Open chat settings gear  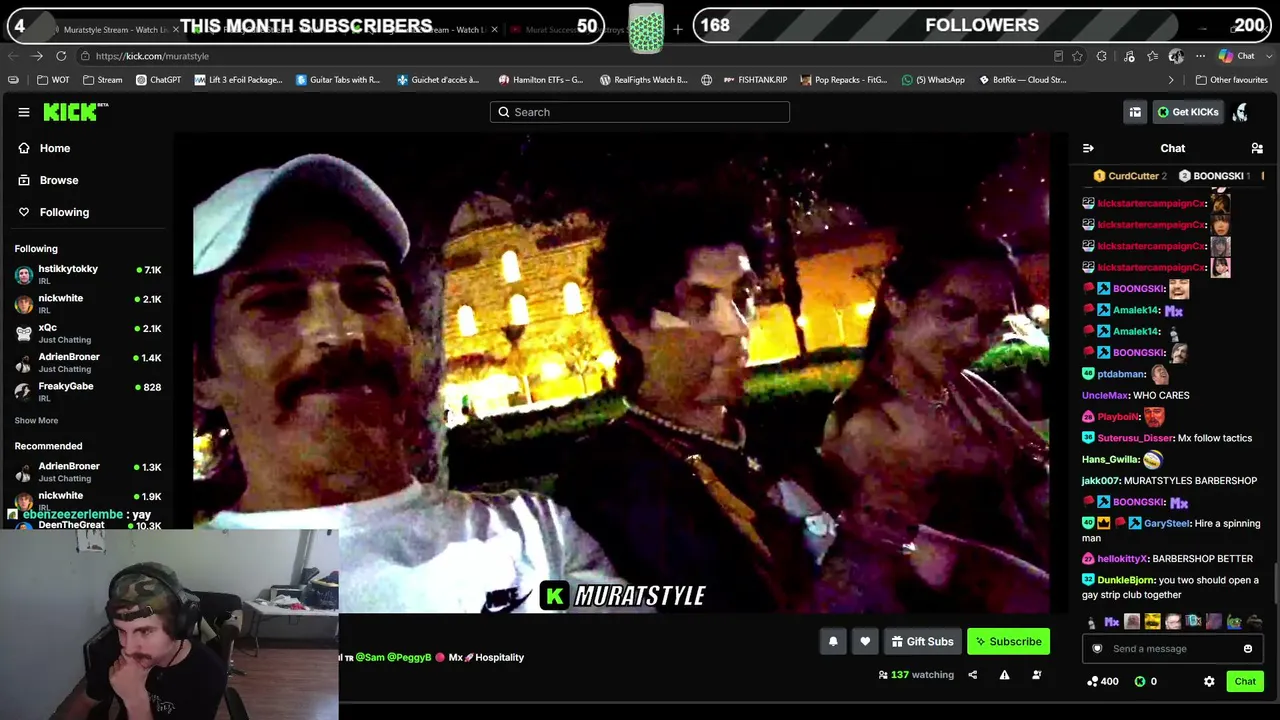tap(1209, 681)
